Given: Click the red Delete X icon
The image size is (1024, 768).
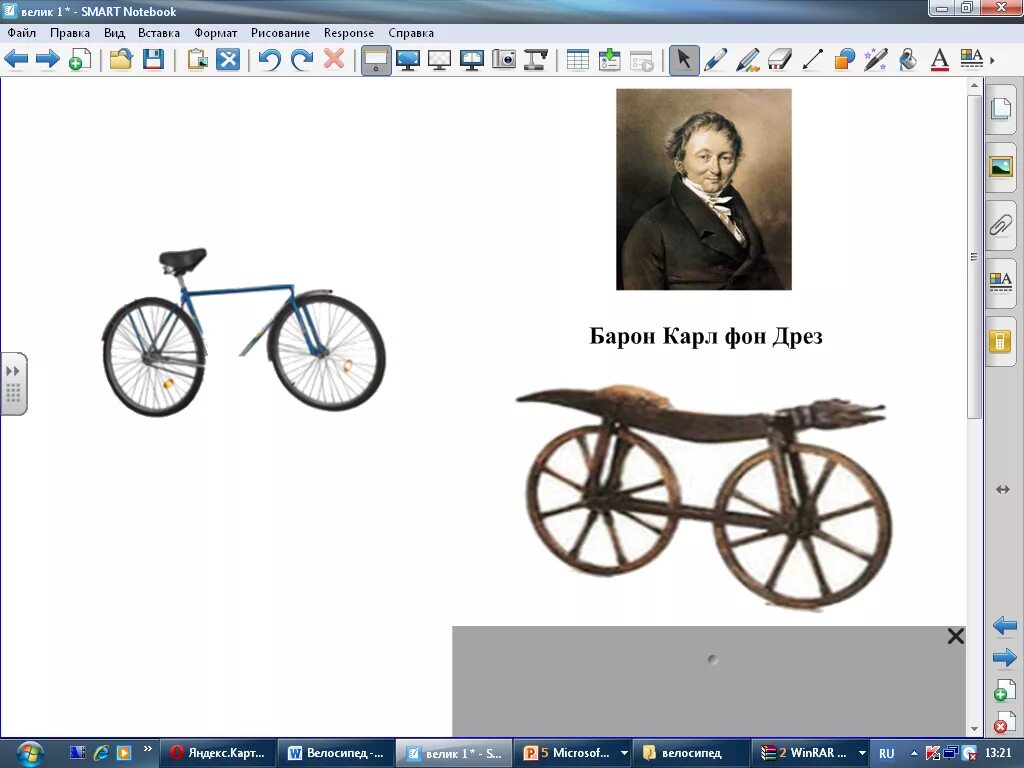Looking at the screenshot, I should [334, 59].
